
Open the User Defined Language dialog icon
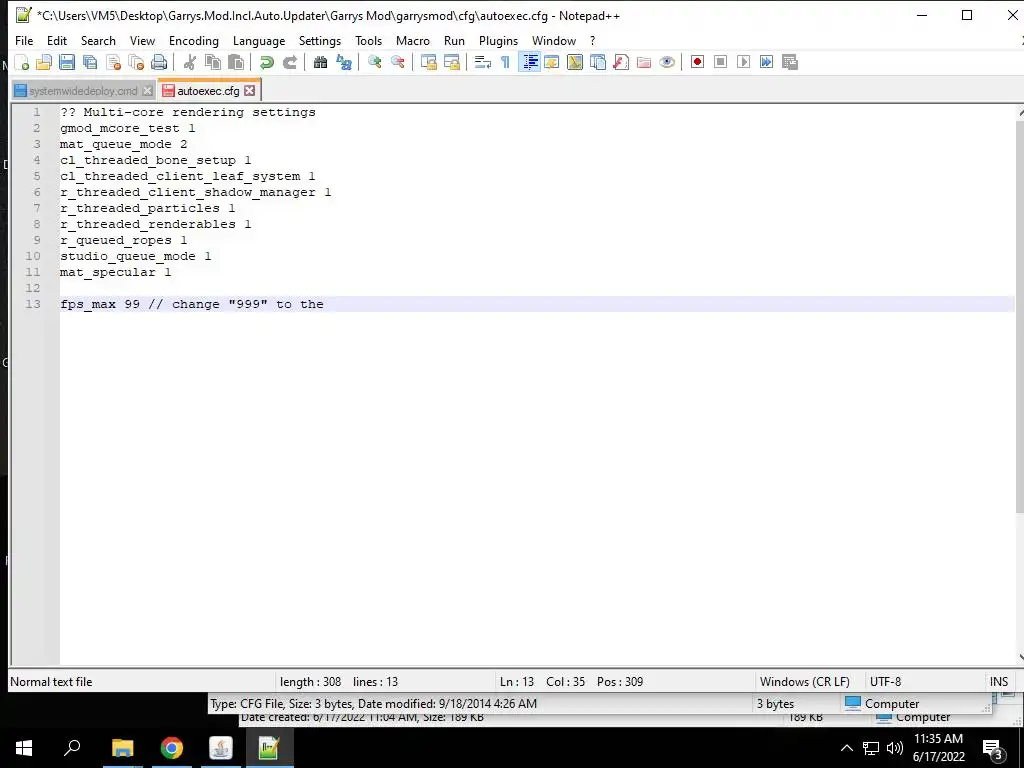click(552, 62)
